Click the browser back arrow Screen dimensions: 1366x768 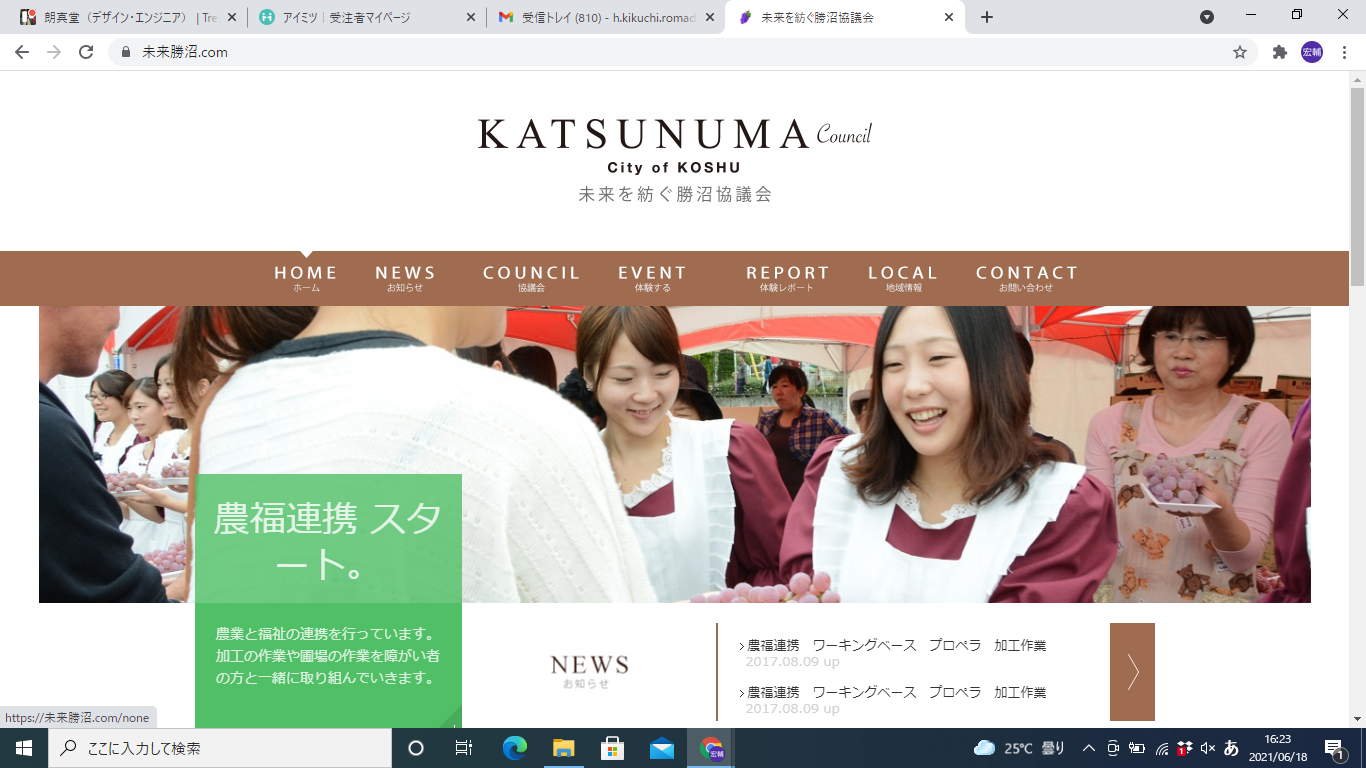point(22,52)
